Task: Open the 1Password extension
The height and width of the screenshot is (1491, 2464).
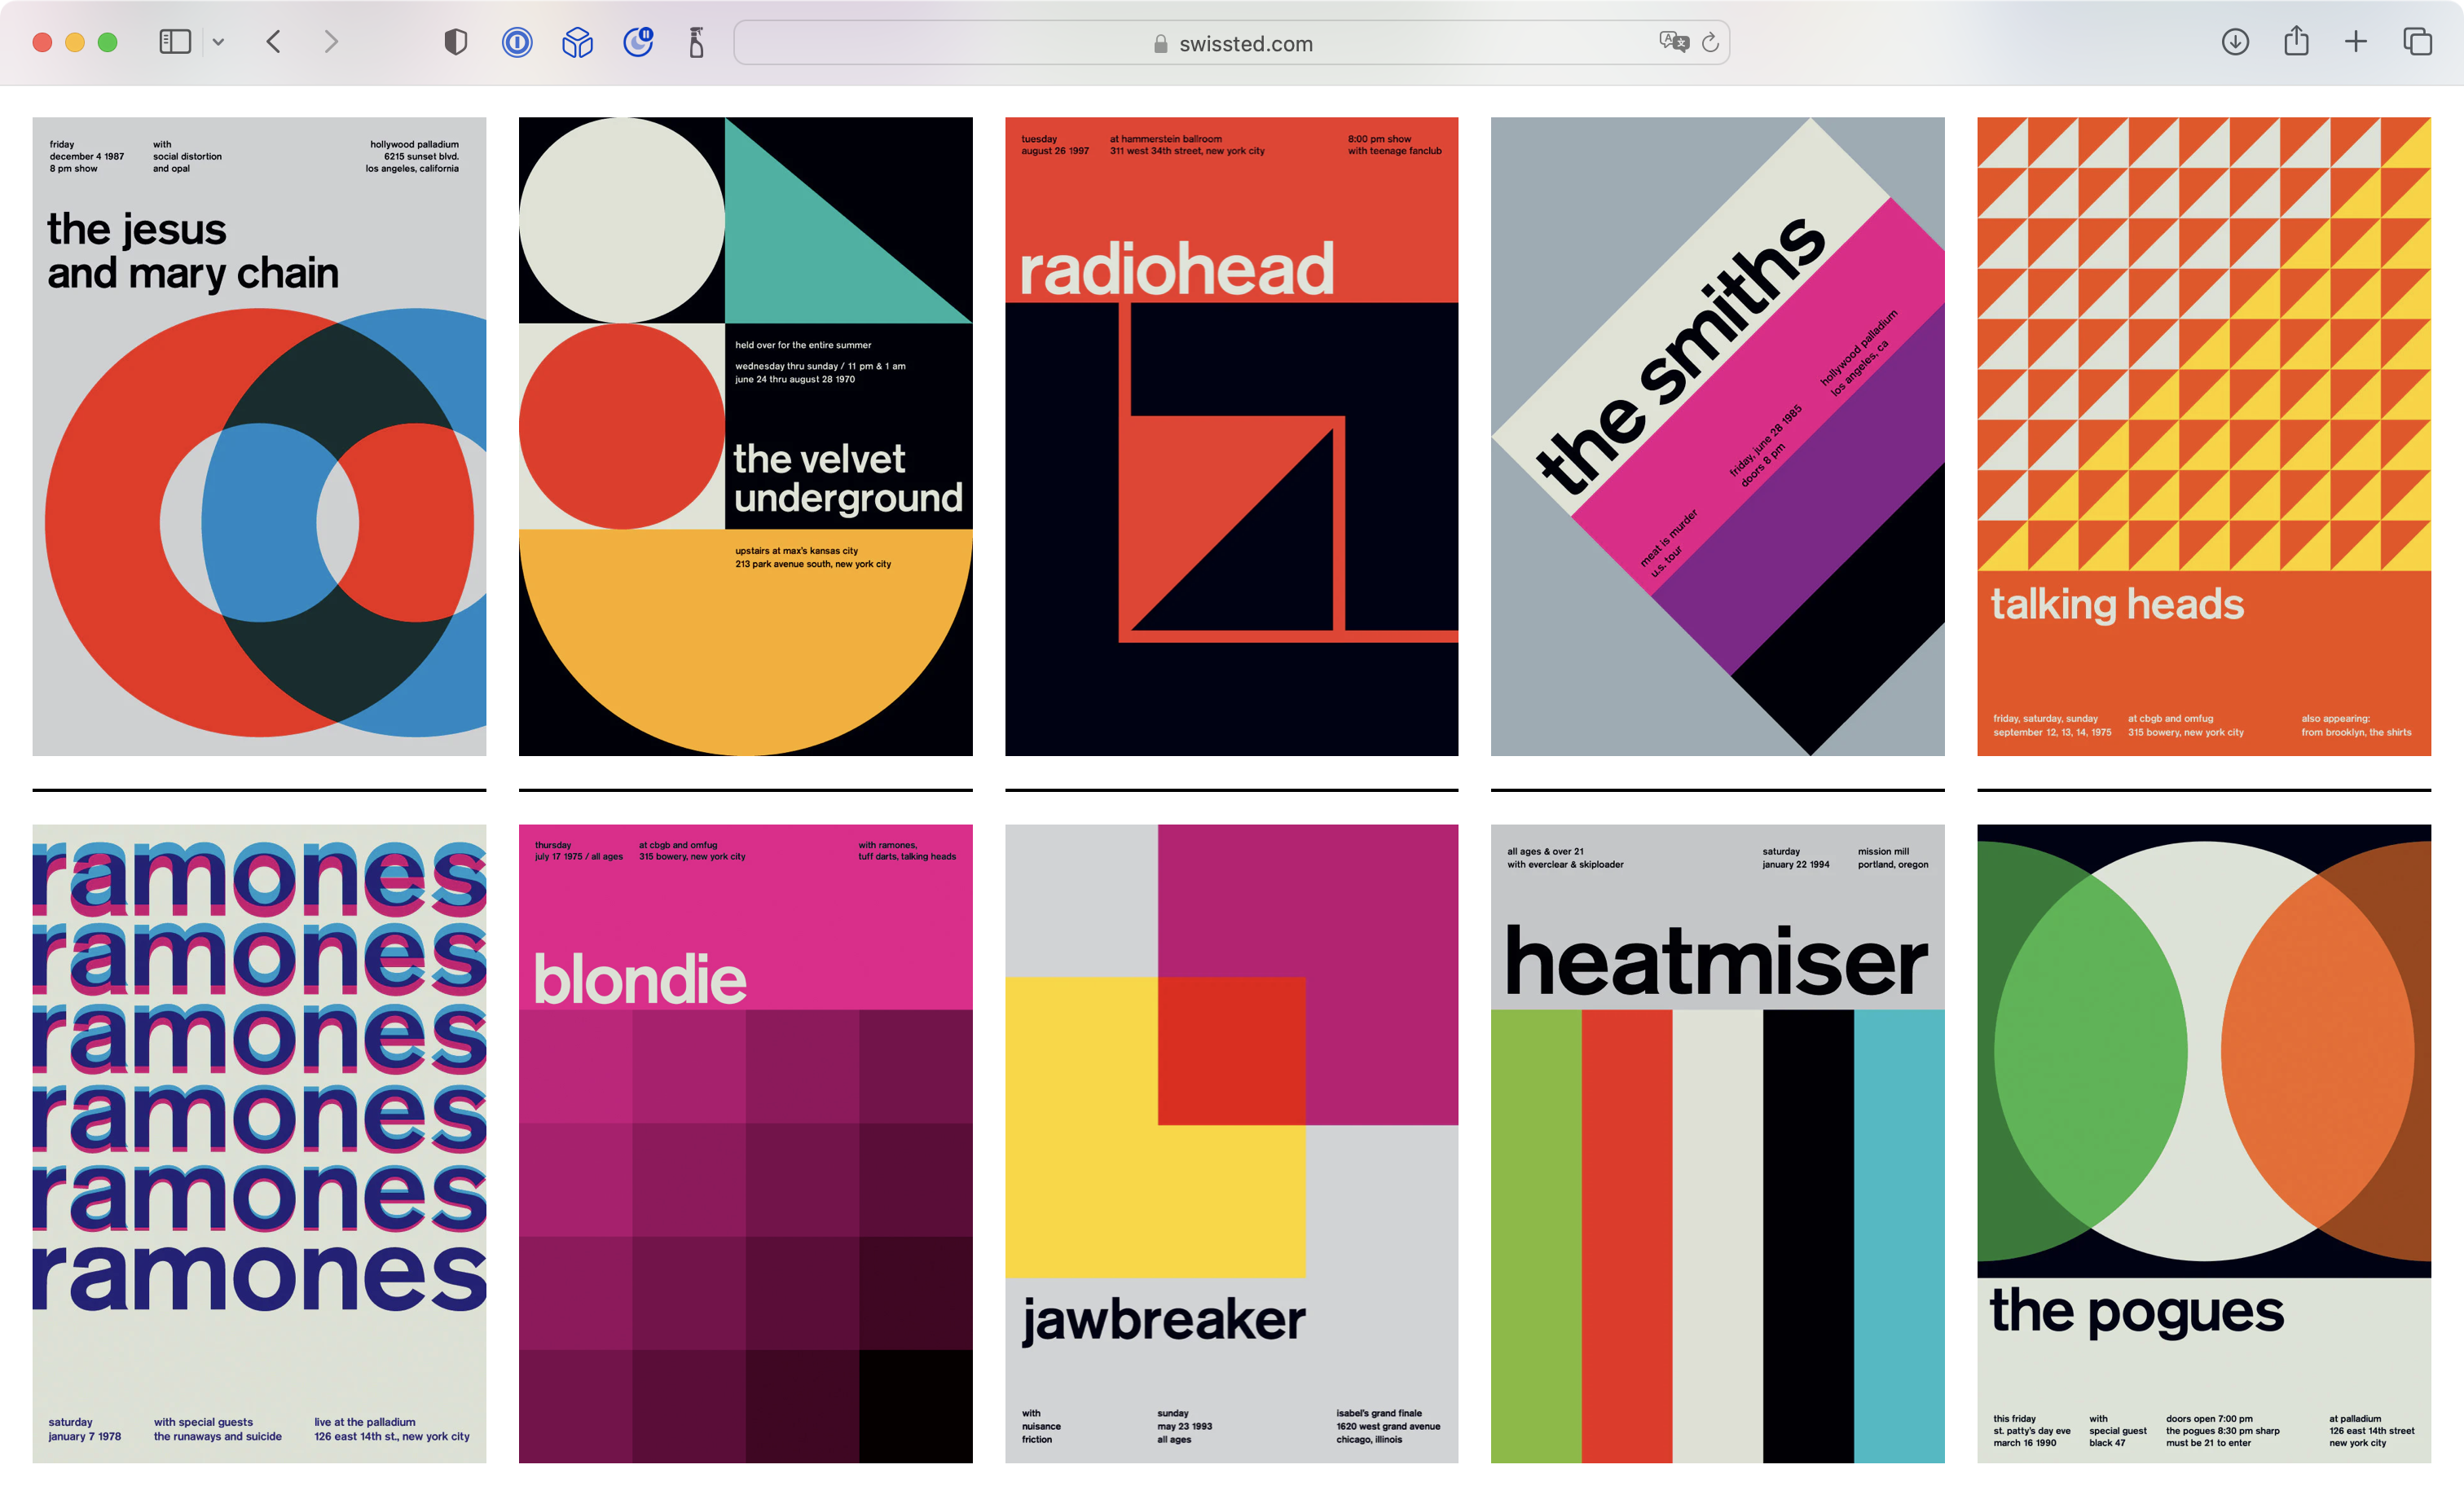Action: pos(517,42)
